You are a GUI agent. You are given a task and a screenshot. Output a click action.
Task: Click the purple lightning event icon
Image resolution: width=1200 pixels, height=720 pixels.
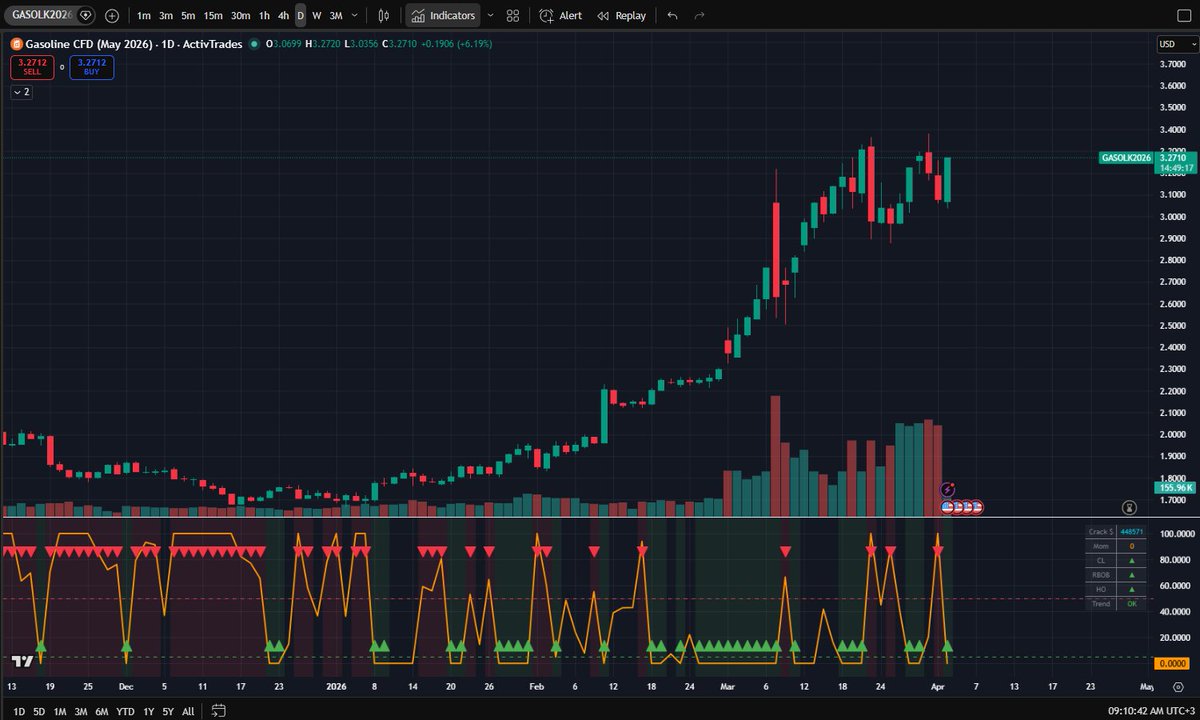tap(949, 489)
